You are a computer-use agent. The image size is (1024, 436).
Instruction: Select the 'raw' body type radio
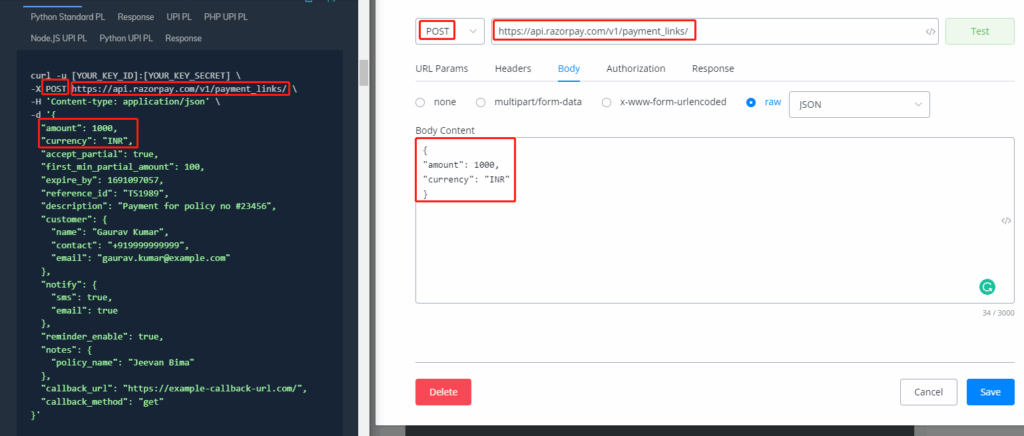pyautogui.click(x=751, y=102)
